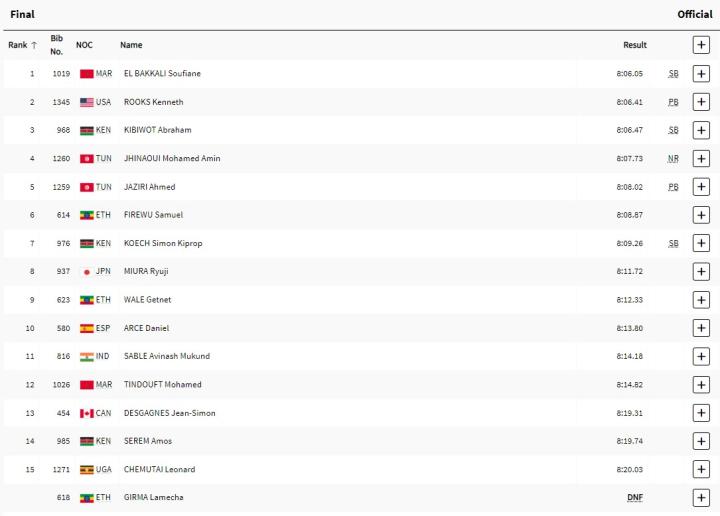Viewport: 720px width, 516px height.
Task: Expand SEREM Amos row details
Action: (701, 441)
